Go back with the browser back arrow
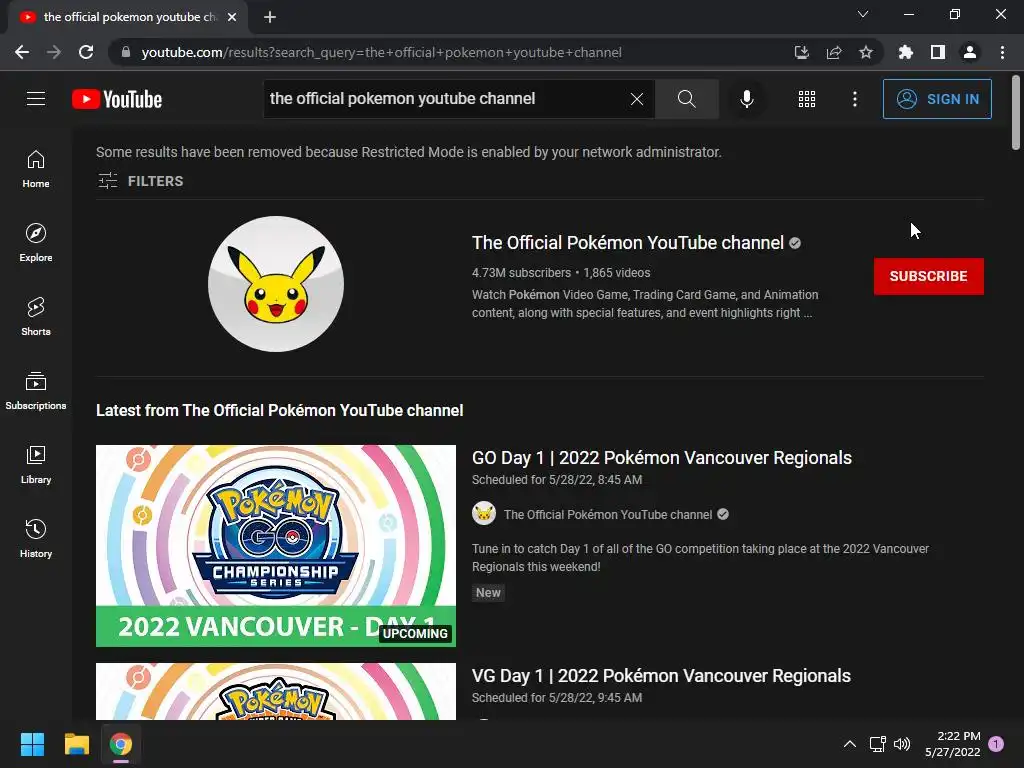Viewport: 1024px width, 768px height. 22,52
